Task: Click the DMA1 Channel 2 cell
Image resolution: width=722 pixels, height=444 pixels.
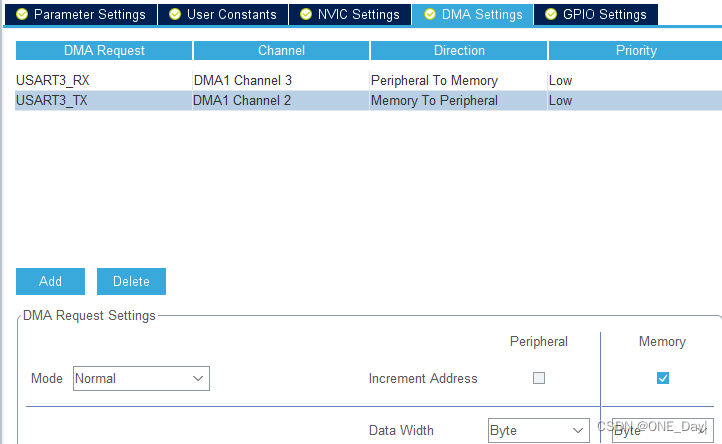Action: click(281, 100)
